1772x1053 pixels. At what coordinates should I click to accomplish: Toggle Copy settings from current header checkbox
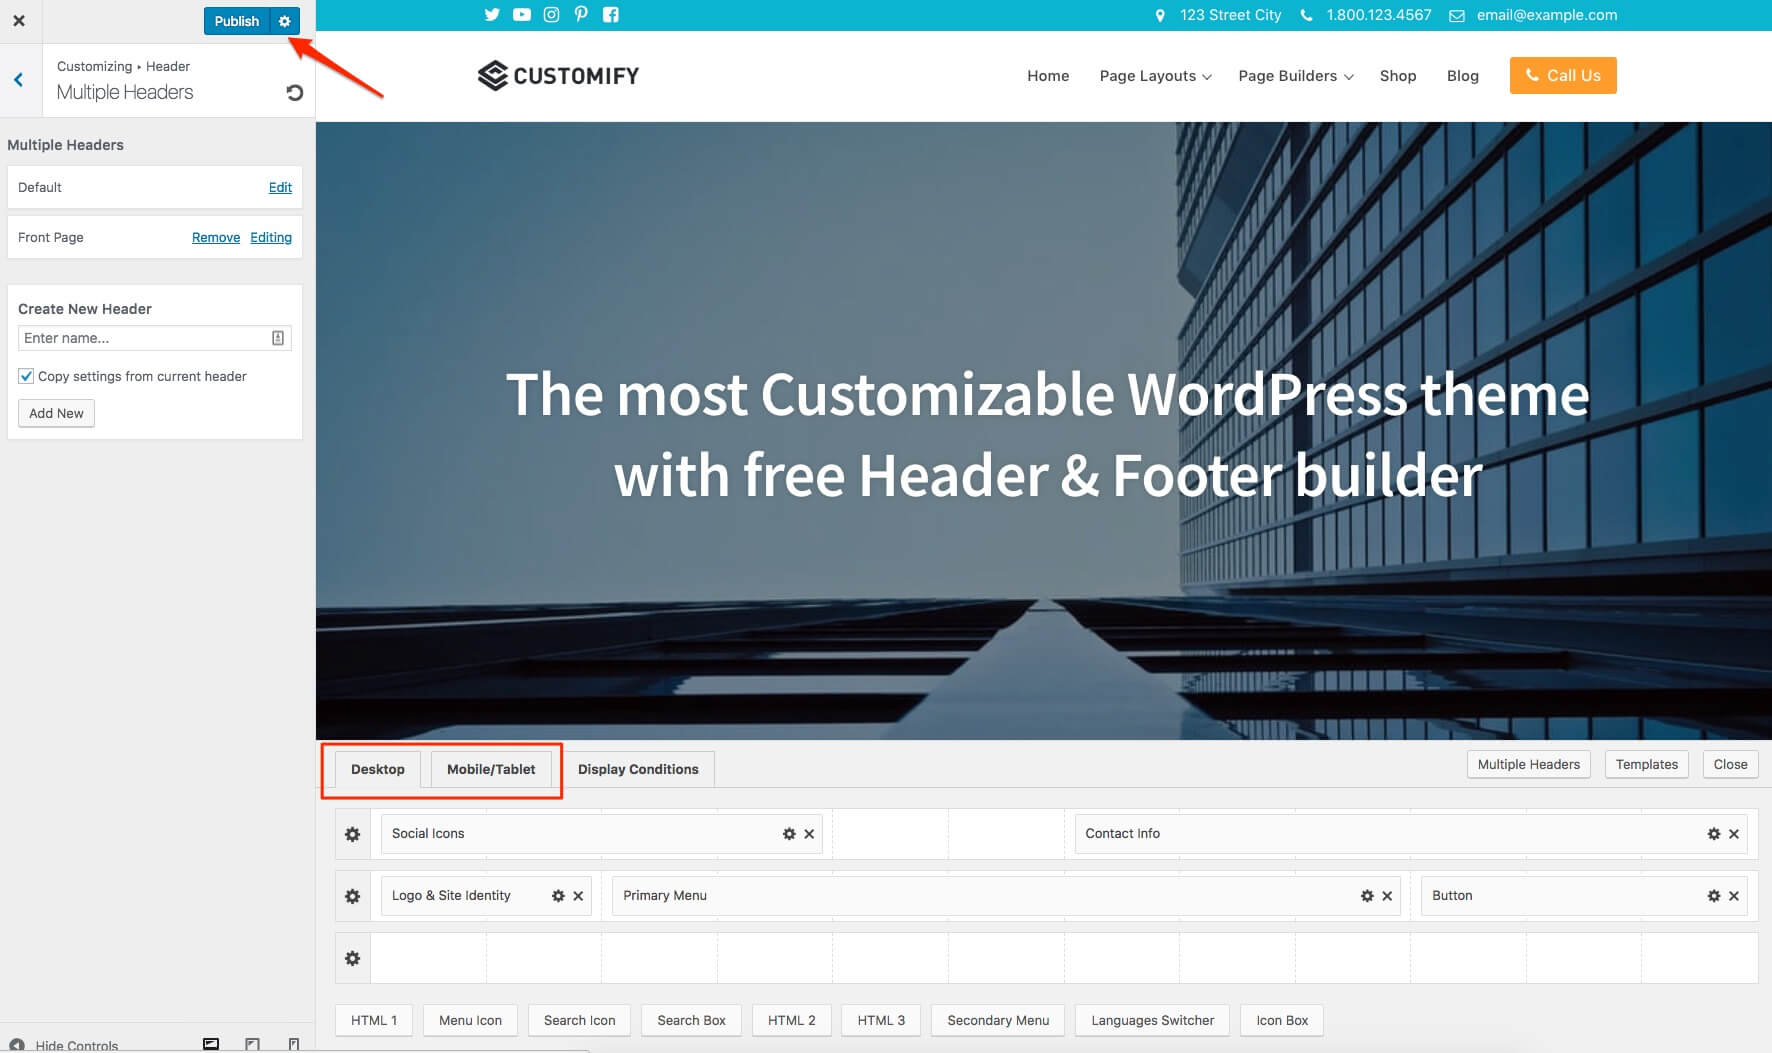pyautogui.click(x=26, y=376)
